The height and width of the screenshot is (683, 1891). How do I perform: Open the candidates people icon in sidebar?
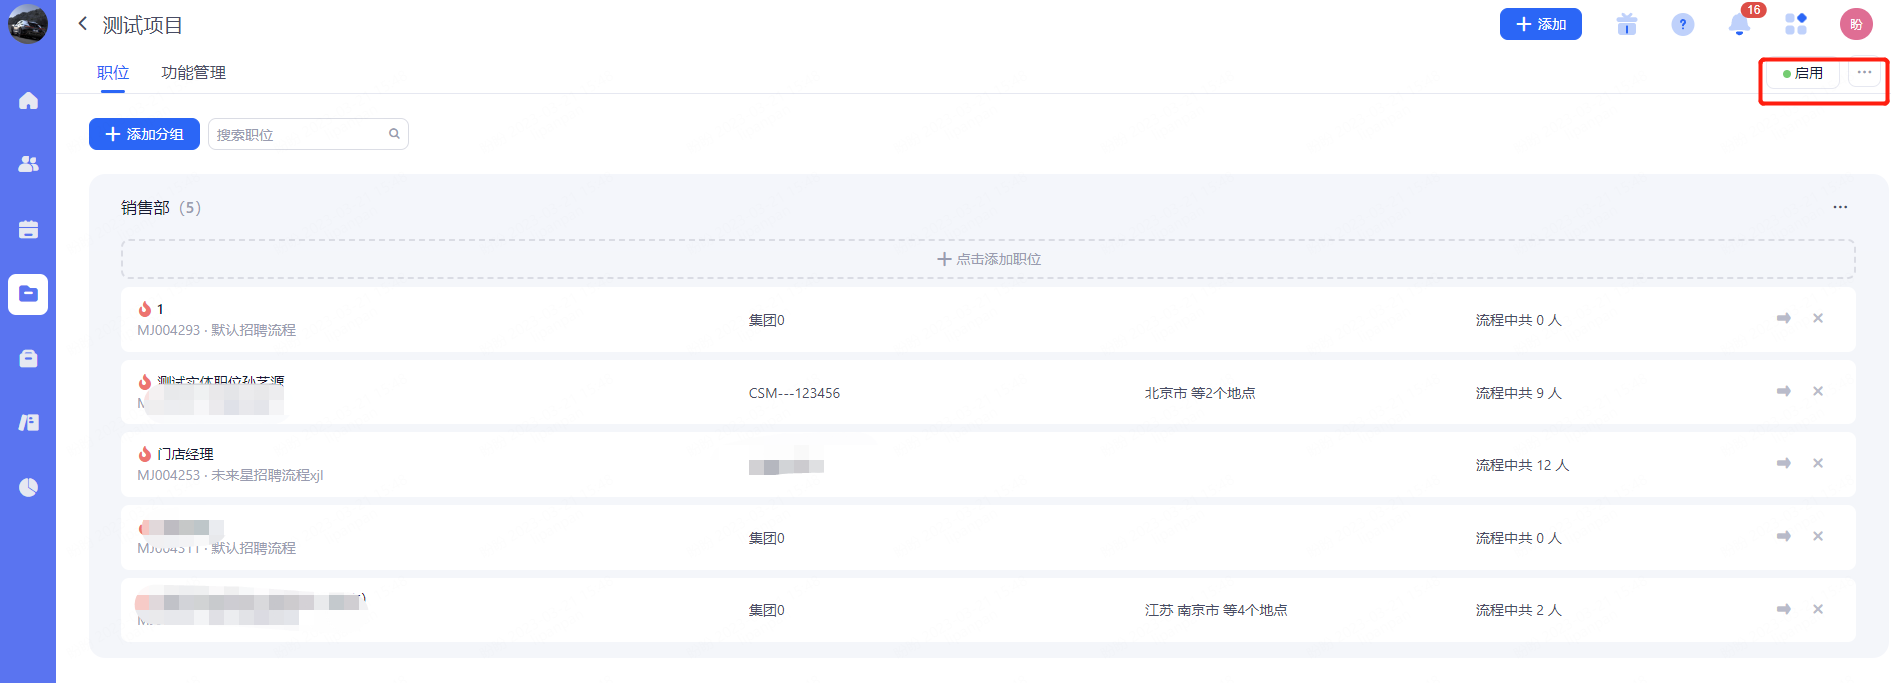coord(28,164)
